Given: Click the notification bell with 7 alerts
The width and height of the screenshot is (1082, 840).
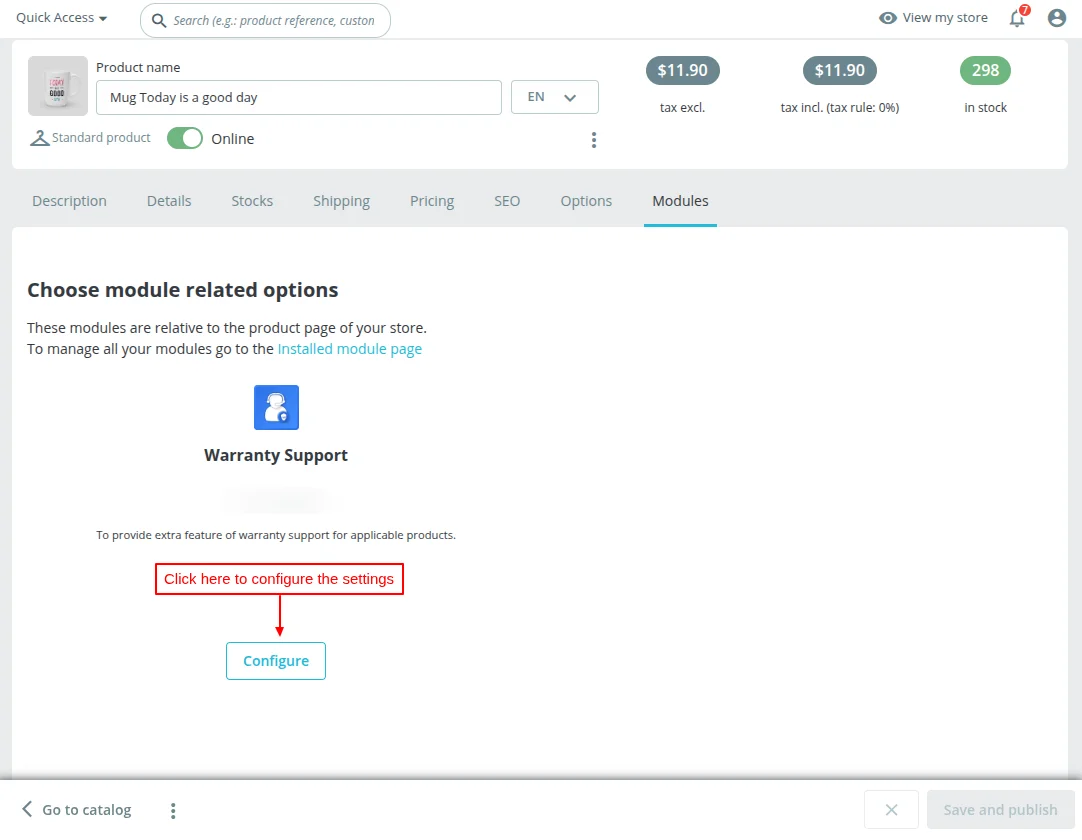Looking at the screenshot, I should tap(1017, 18).
